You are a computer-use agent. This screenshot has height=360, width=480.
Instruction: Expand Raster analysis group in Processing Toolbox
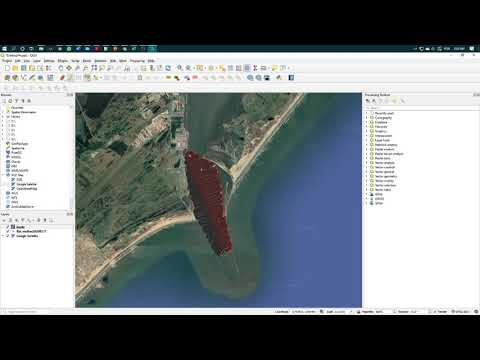tap(367, 149)
